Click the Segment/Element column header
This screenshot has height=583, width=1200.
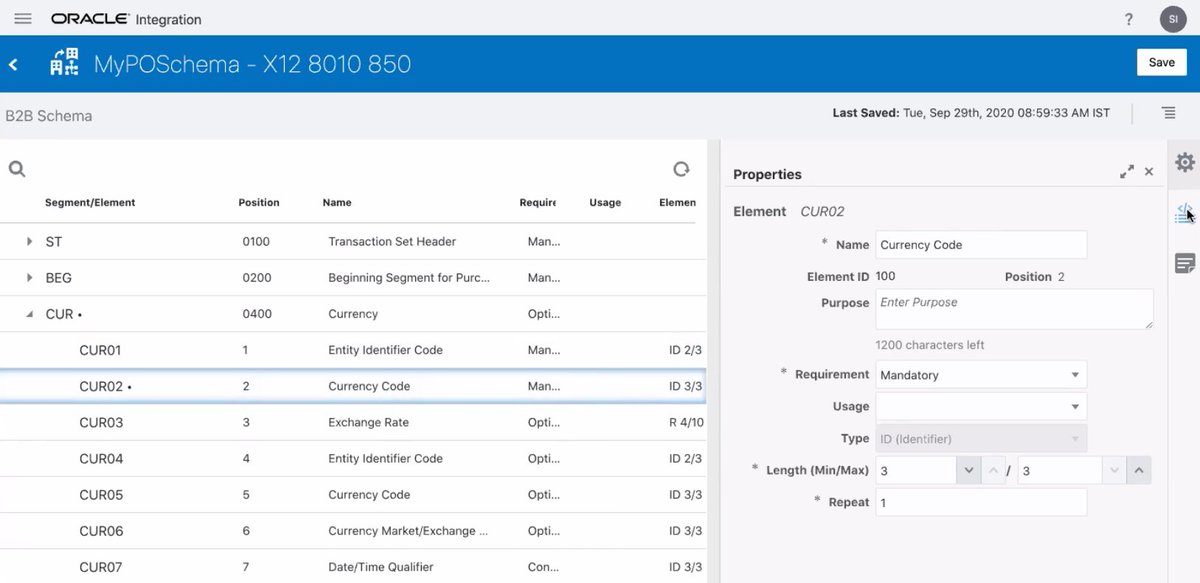(90, 202)
